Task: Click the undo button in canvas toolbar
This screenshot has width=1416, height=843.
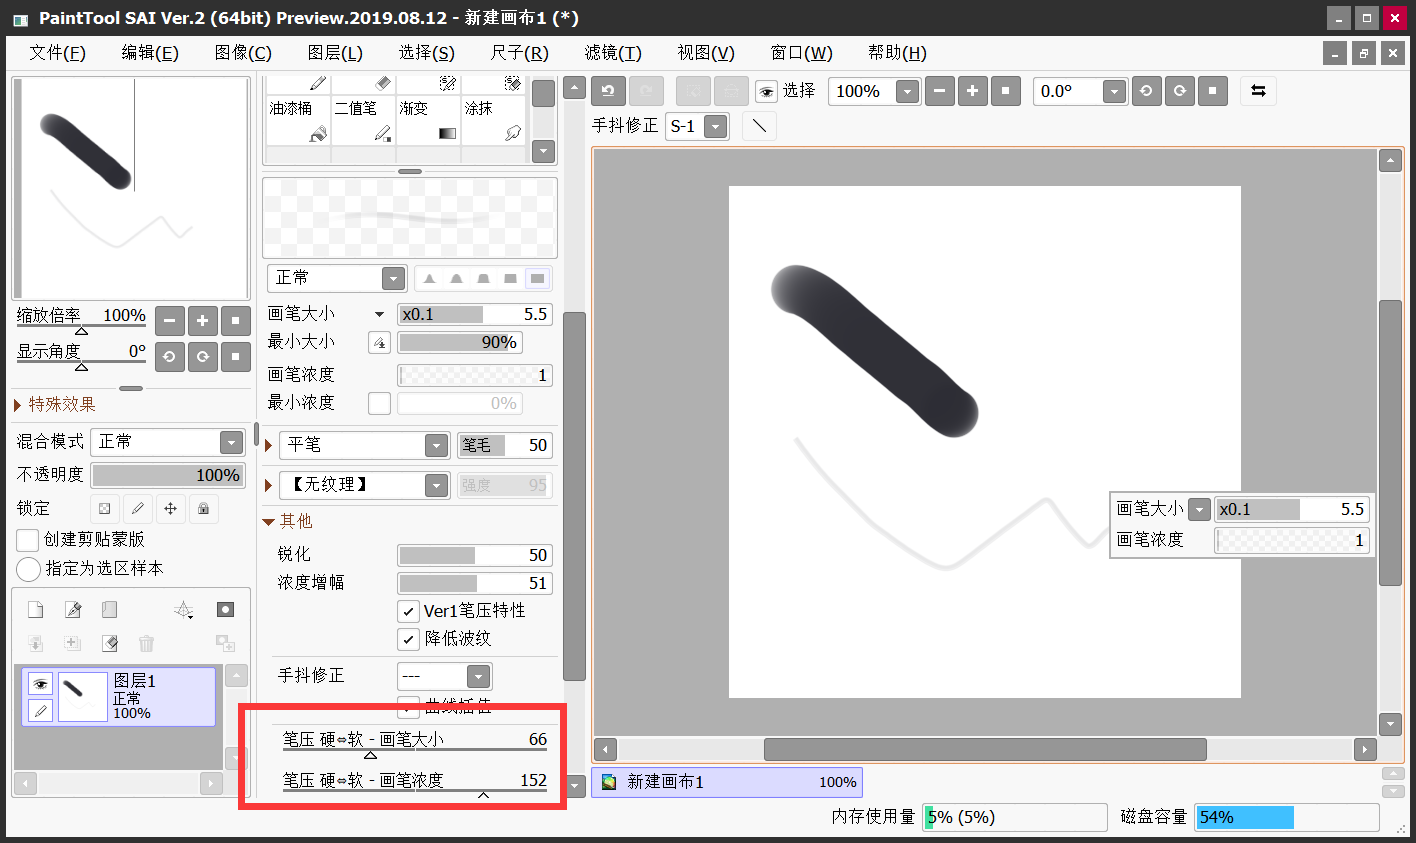Action: click(x=608, y=91)
